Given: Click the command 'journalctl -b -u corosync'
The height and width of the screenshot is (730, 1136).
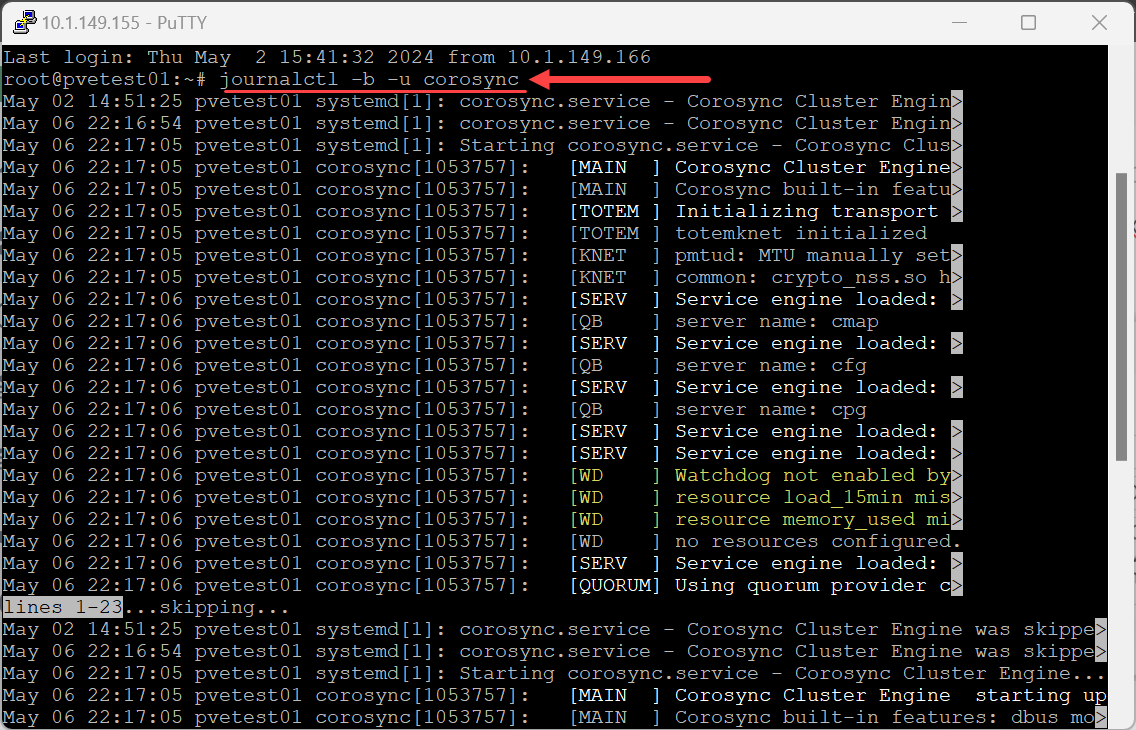Looking at the screenshot, I should coord(370,79).
